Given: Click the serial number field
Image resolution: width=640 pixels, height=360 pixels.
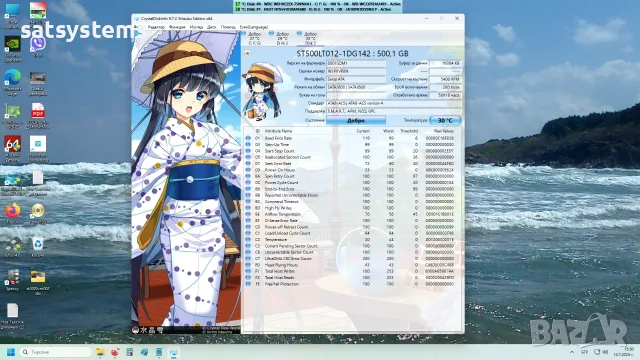Looking at the screenshot, I should [356, 71].
